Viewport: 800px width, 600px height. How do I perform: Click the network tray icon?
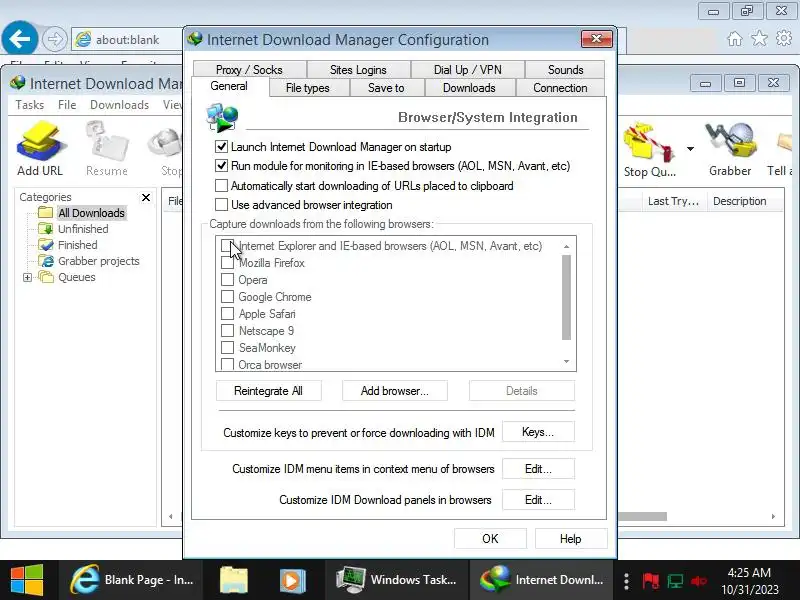pyautogui.click(x=675, y=581)
